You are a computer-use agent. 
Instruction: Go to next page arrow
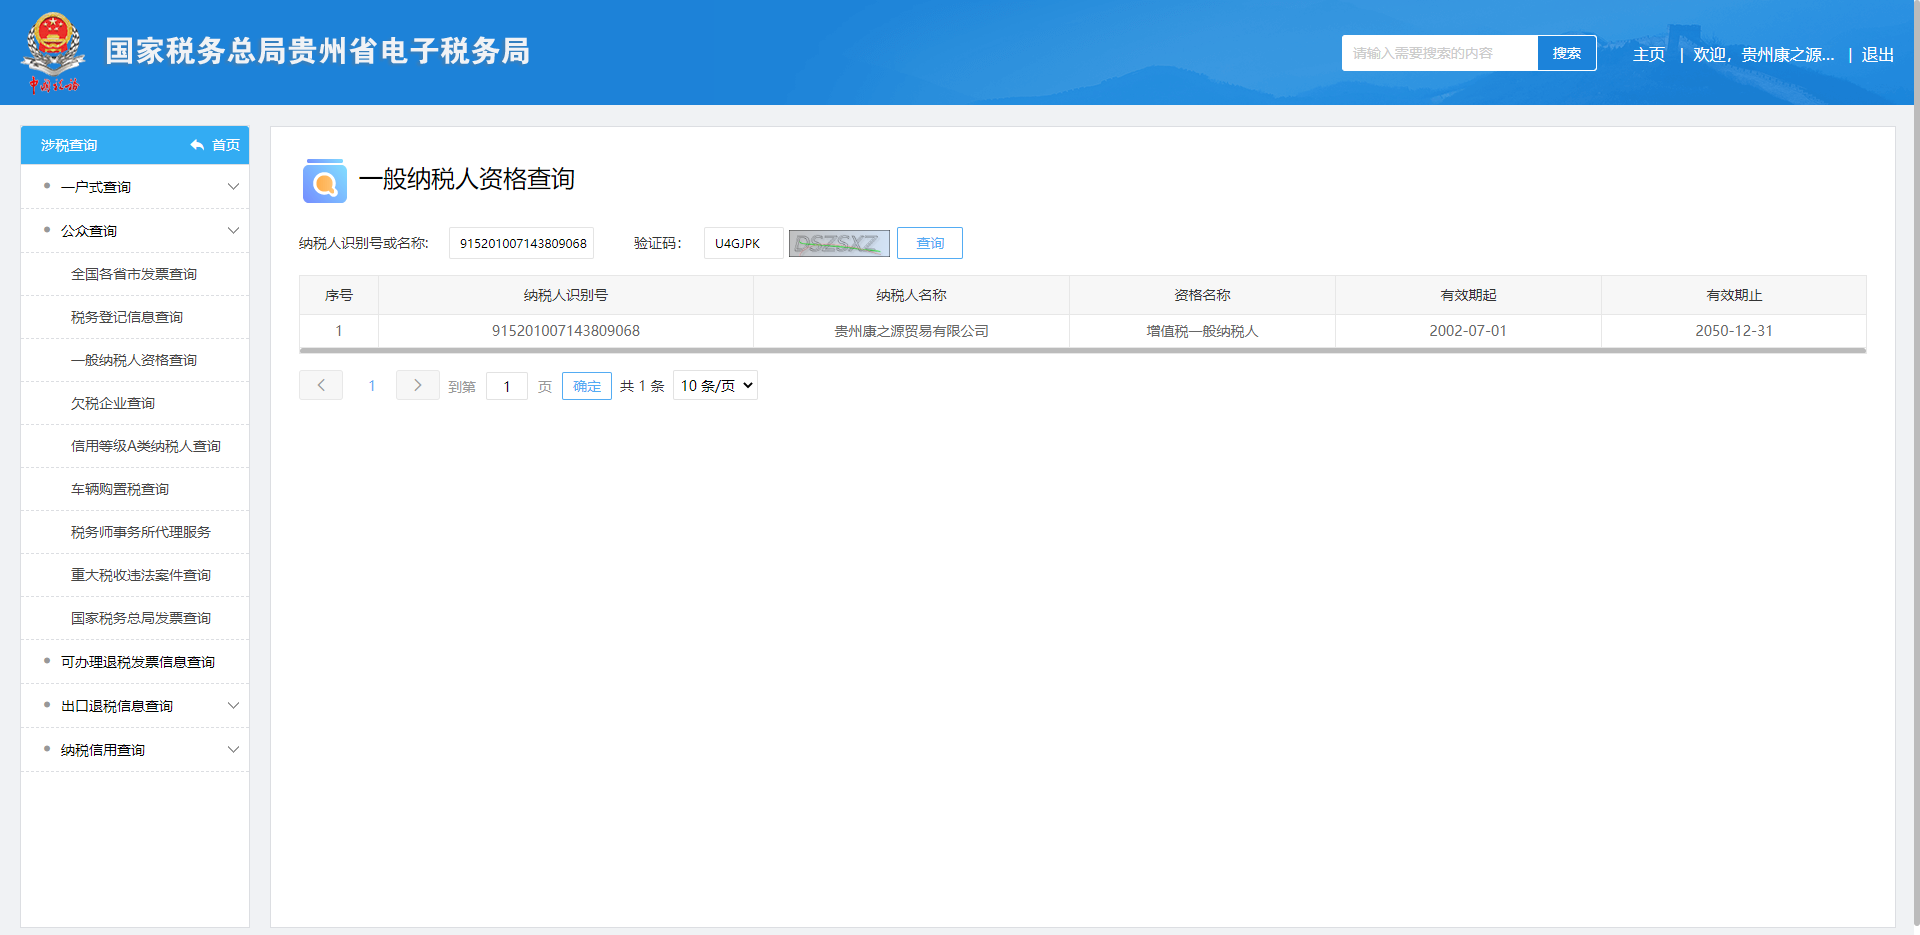pyautogui.click(x=417, y=385)
